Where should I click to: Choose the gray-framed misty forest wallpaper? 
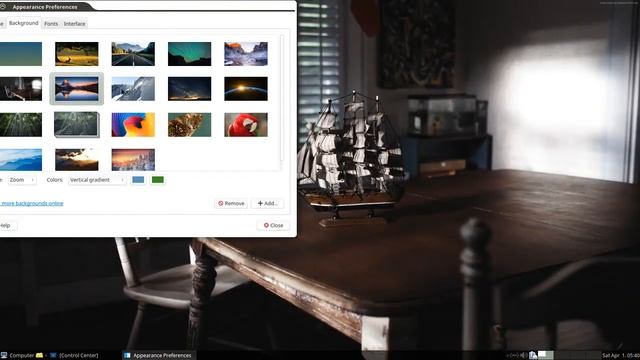coord(77,124)
